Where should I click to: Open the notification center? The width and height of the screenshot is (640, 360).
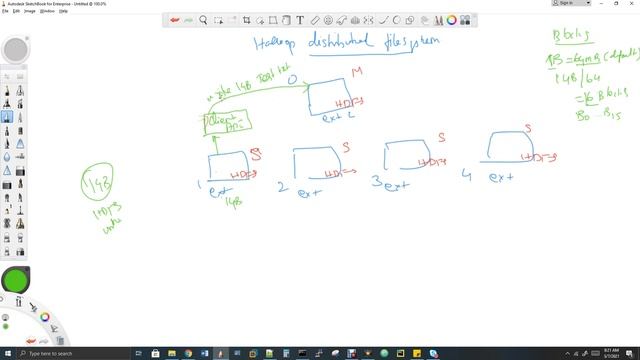tap(630, 353)
